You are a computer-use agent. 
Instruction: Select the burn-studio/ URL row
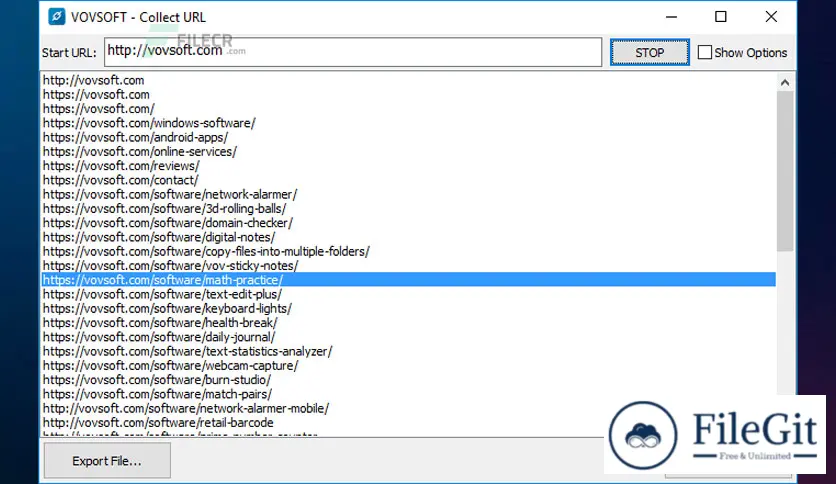click(409, 380)
